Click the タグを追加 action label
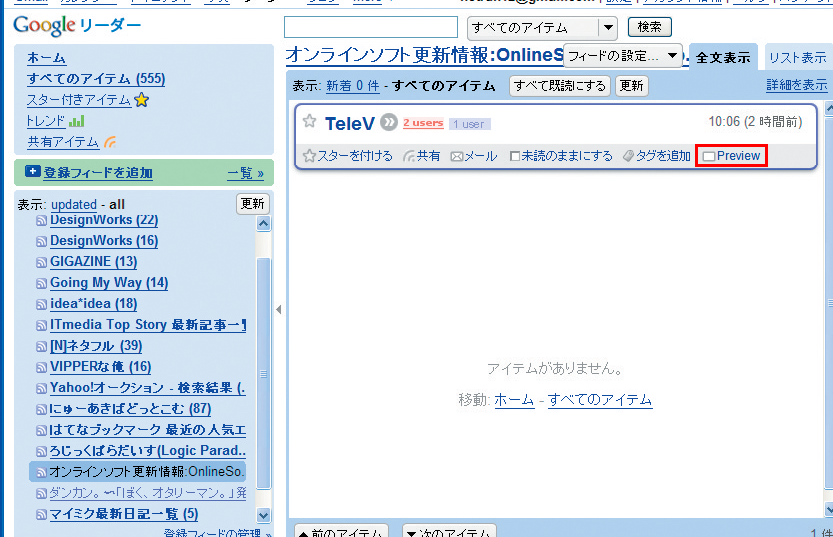Screen dimensions: 833x537 coord(663,156)
